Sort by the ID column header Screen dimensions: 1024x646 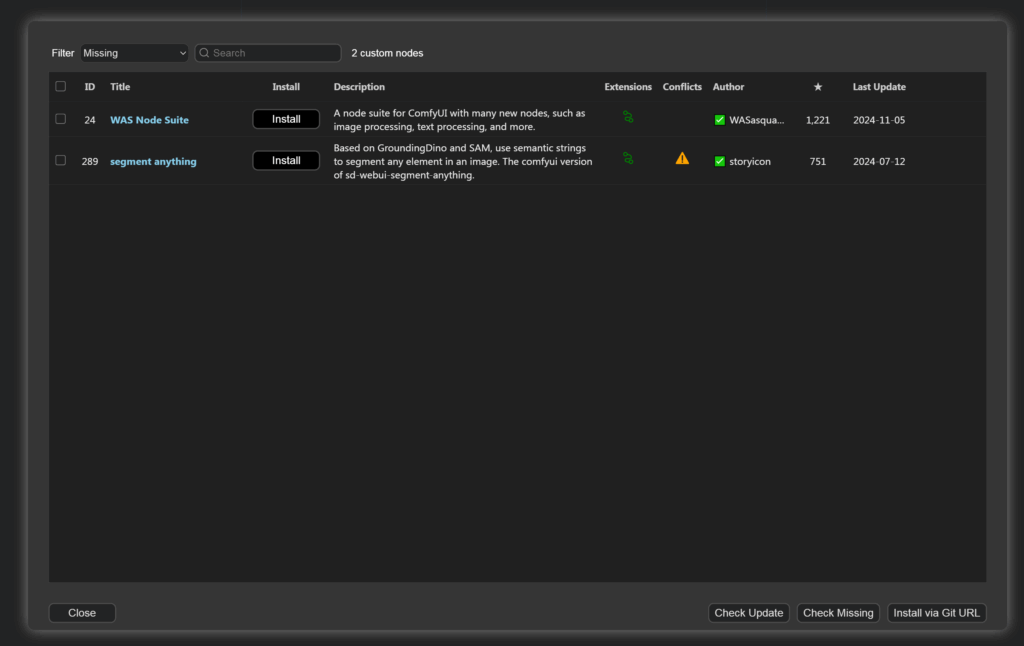[x=89, y=87]
